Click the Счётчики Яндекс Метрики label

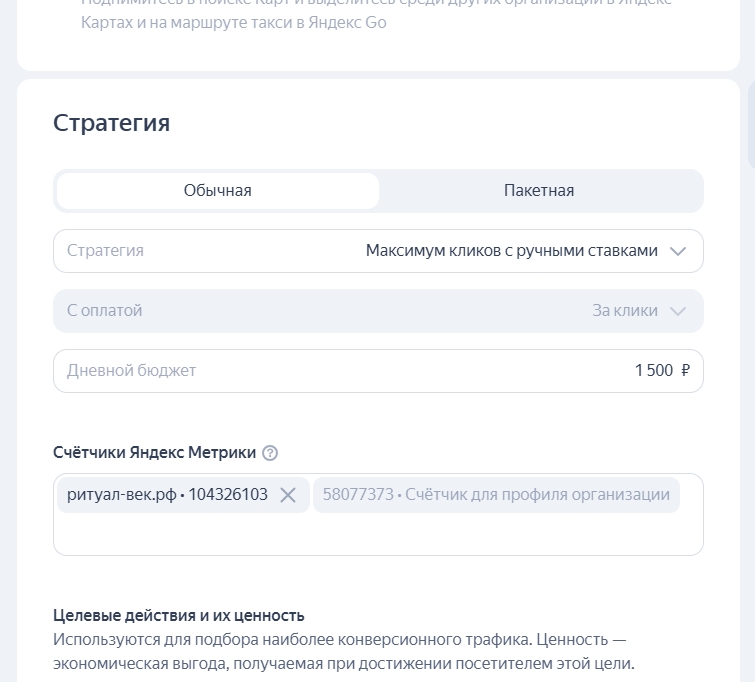point(154,452)
